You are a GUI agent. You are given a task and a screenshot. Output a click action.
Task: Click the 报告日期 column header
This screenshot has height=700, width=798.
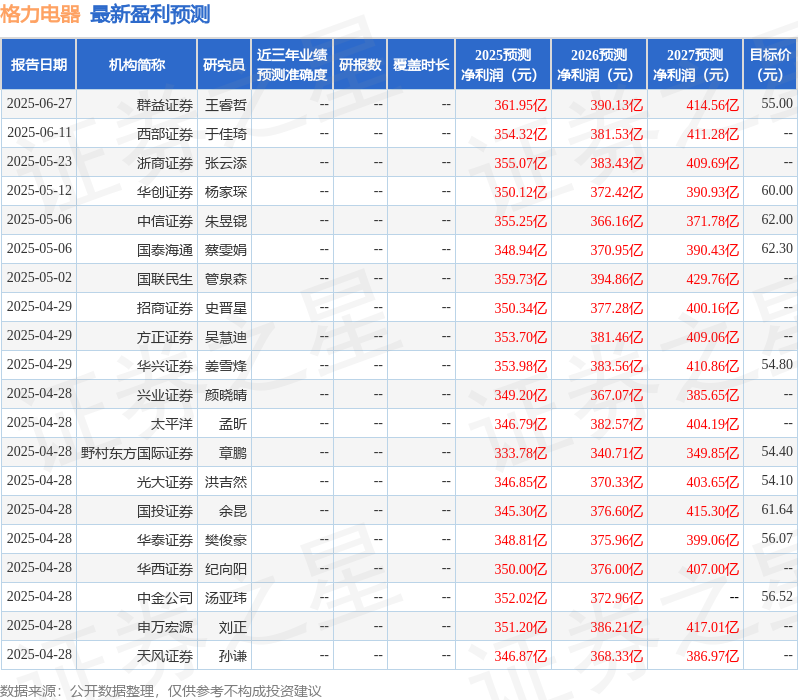pyautogui.click(x=39, y=65)
